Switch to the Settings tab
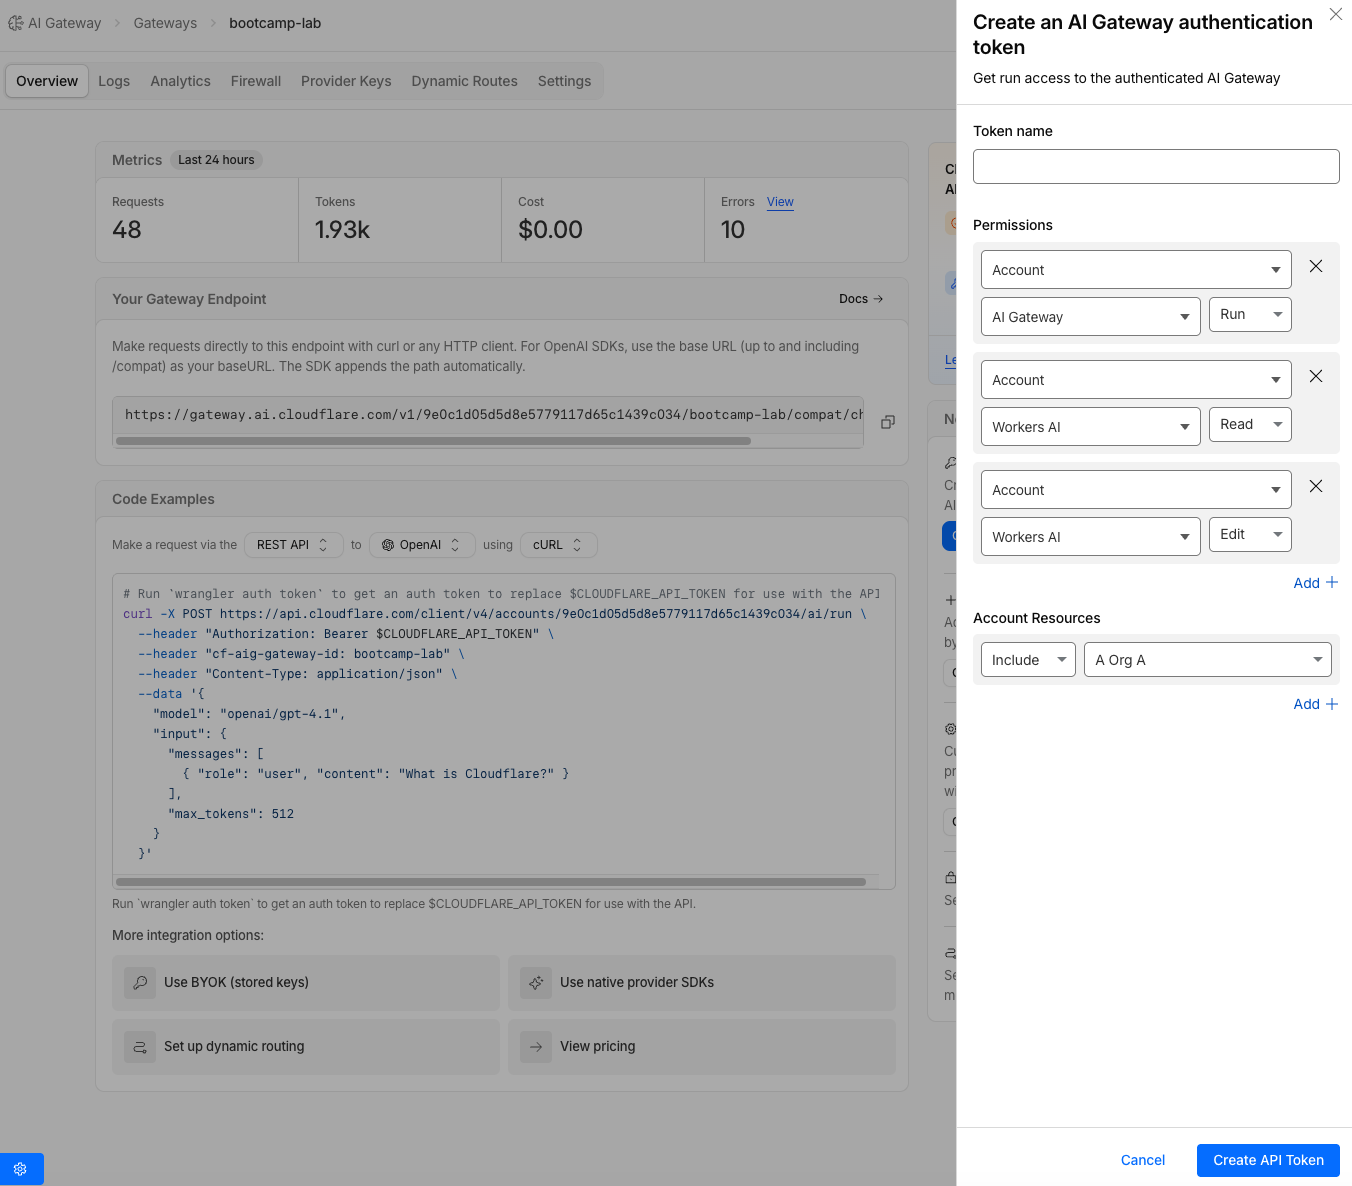The width and height of the screenshot is (1352, 1186). point(565,81)
